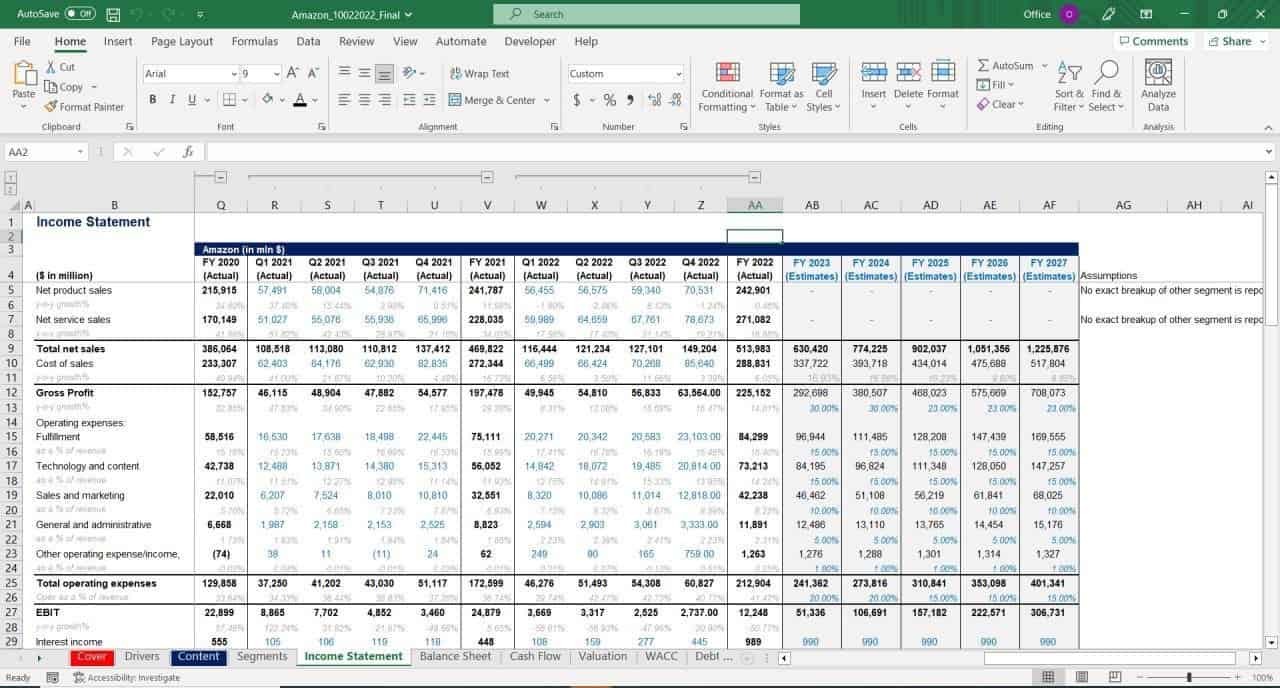Open the File menu
This screenshot has width=1280, height=688.
(22, 41)
